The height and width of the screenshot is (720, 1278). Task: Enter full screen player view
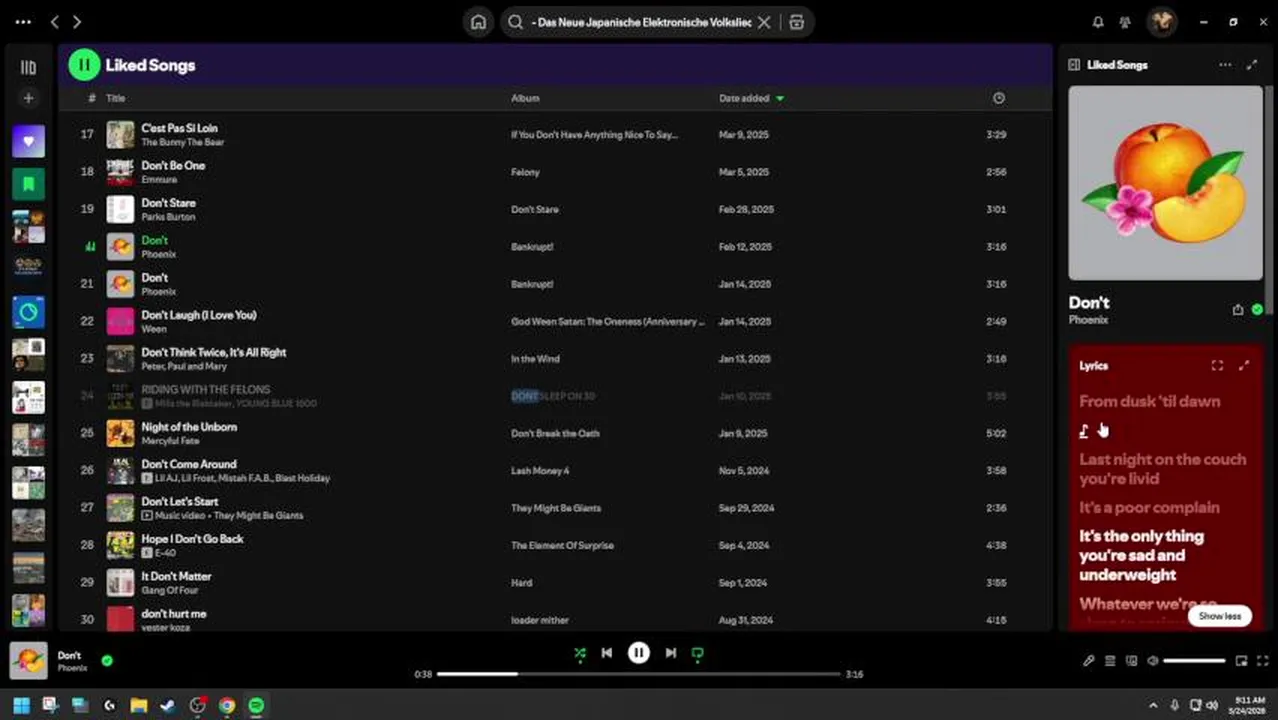[x=1264, y=660]
